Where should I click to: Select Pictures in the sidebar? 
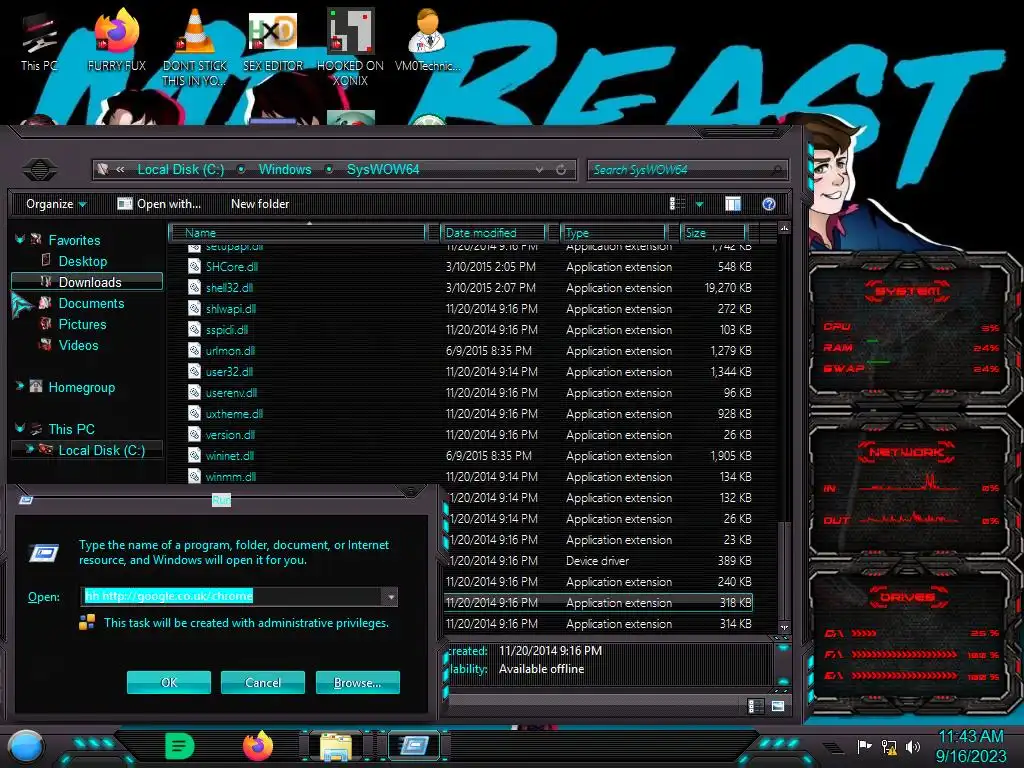pos(82,324)
